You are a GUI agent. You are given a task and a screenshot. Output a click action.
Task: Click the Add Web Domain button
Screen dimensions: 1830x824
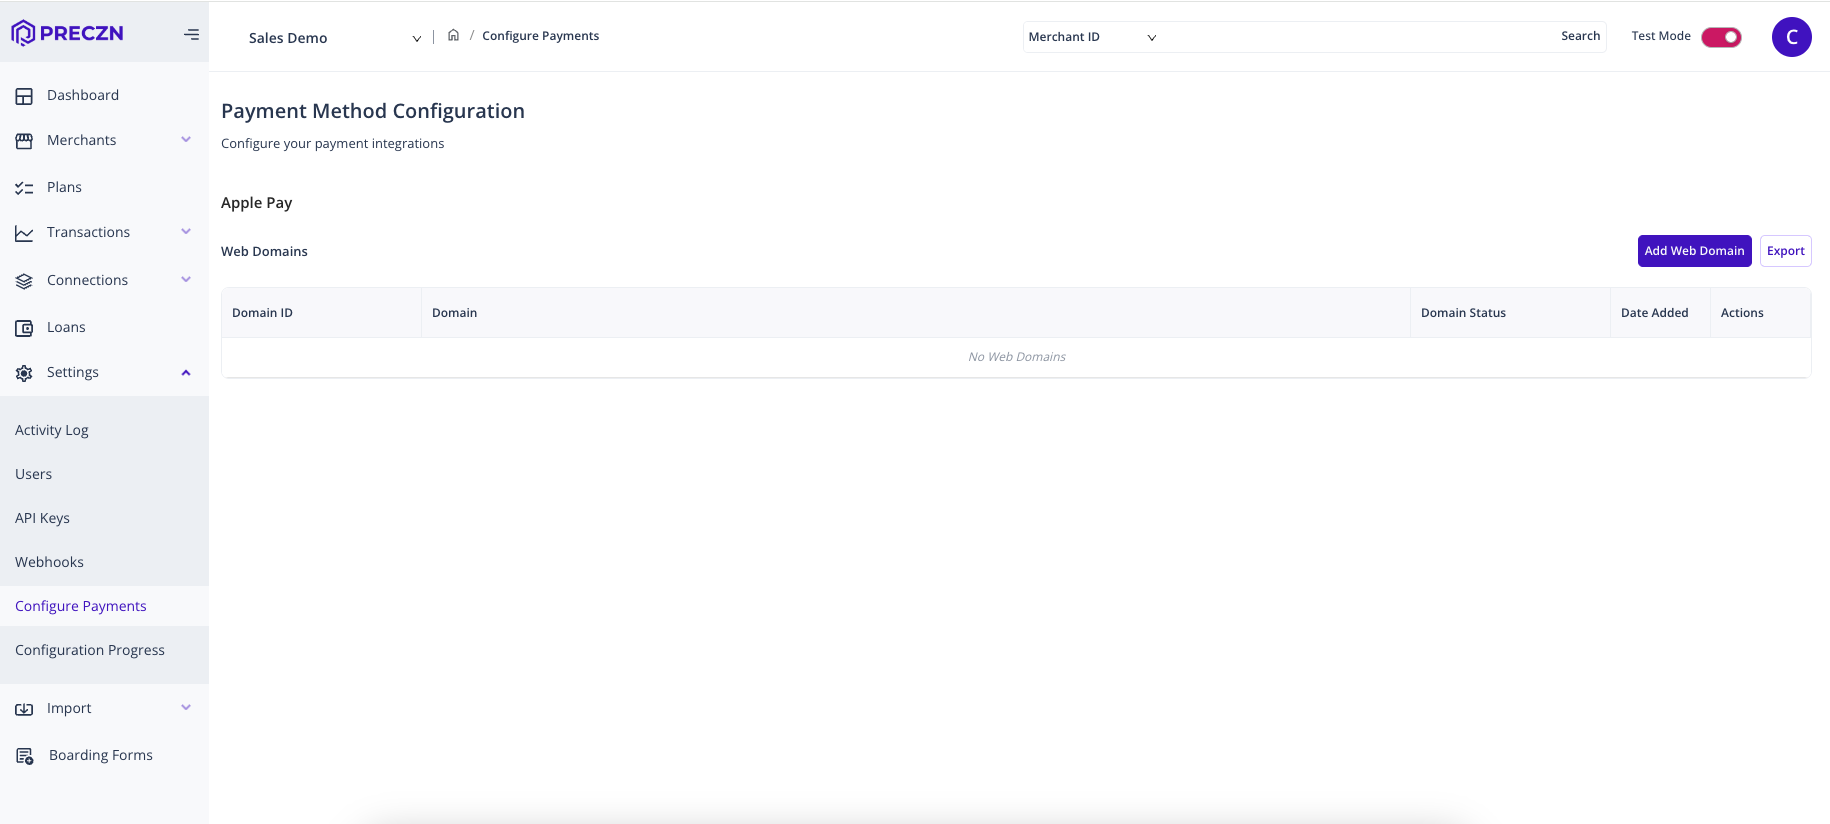(1694, 251)
